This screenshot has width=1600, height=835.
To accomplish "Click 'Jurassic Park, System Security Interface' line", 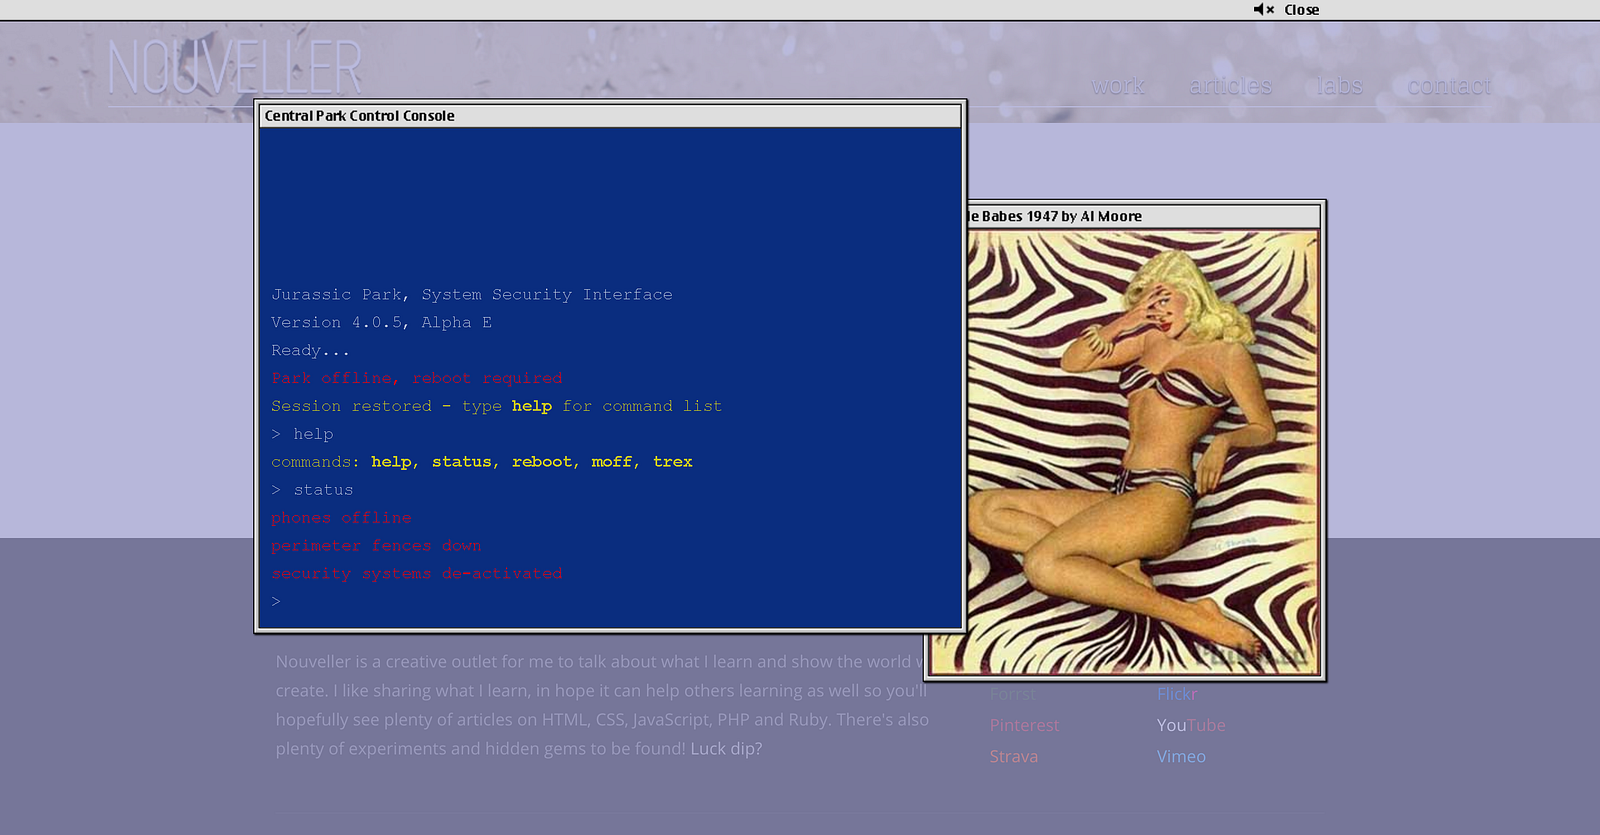I will [x=472, y=294].
